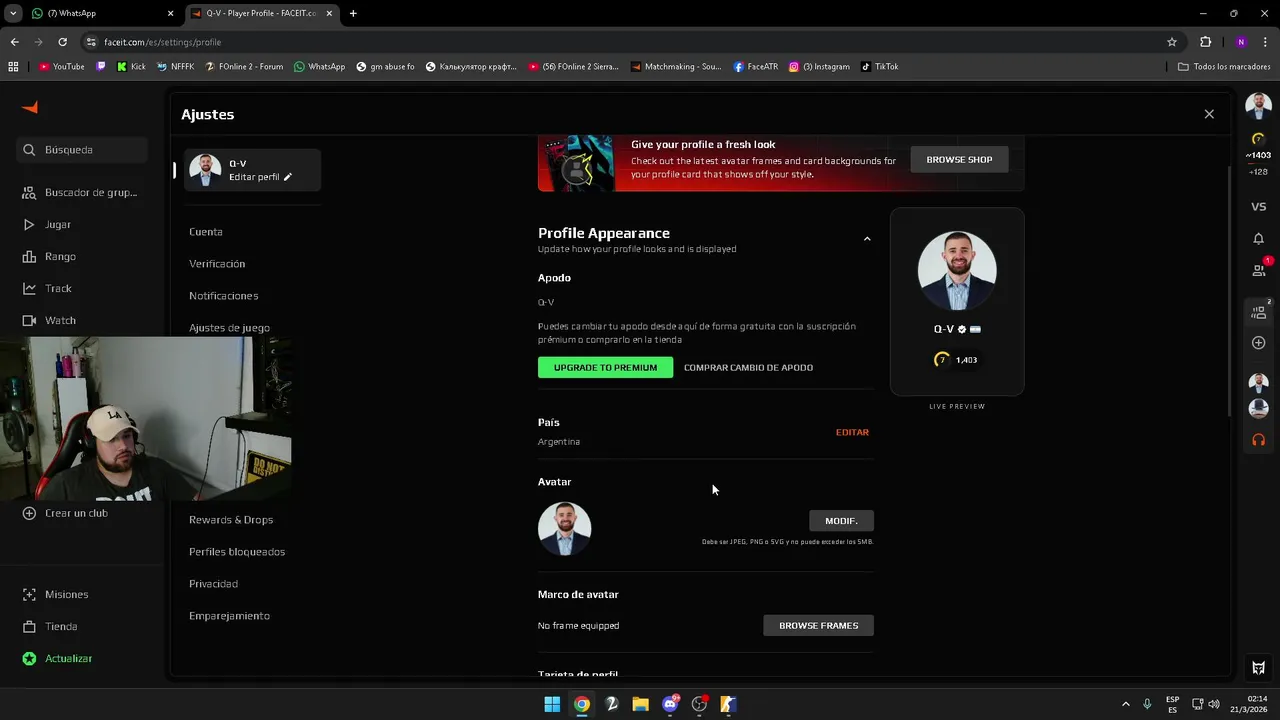Open Discord from the taskbar

pos(670,704)
